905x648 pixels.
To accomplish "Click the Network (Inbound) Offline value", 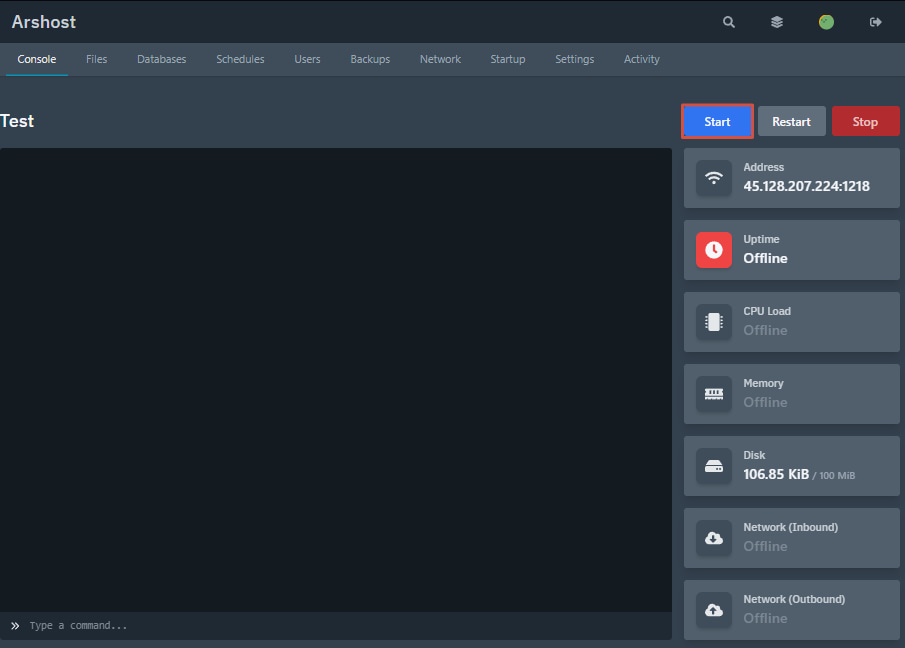I will click(765, 546).
